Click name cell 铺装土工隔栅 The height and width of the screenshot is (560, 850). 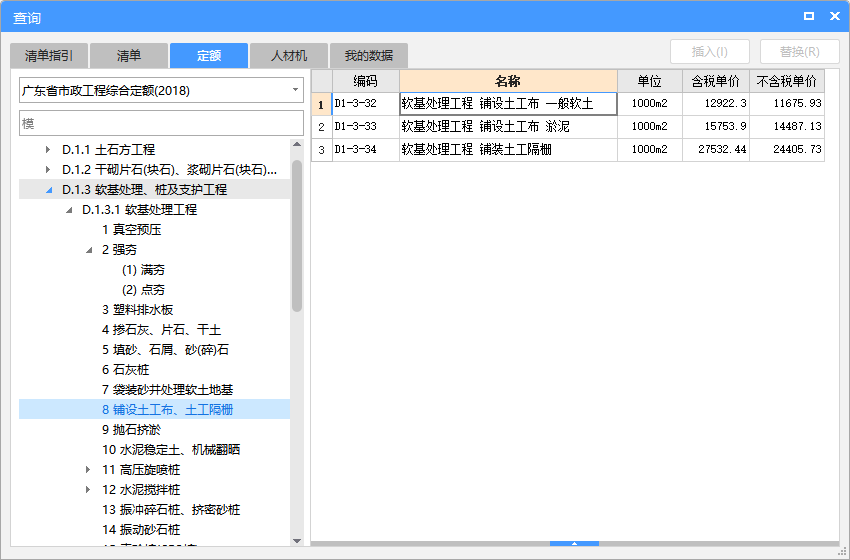508,150
